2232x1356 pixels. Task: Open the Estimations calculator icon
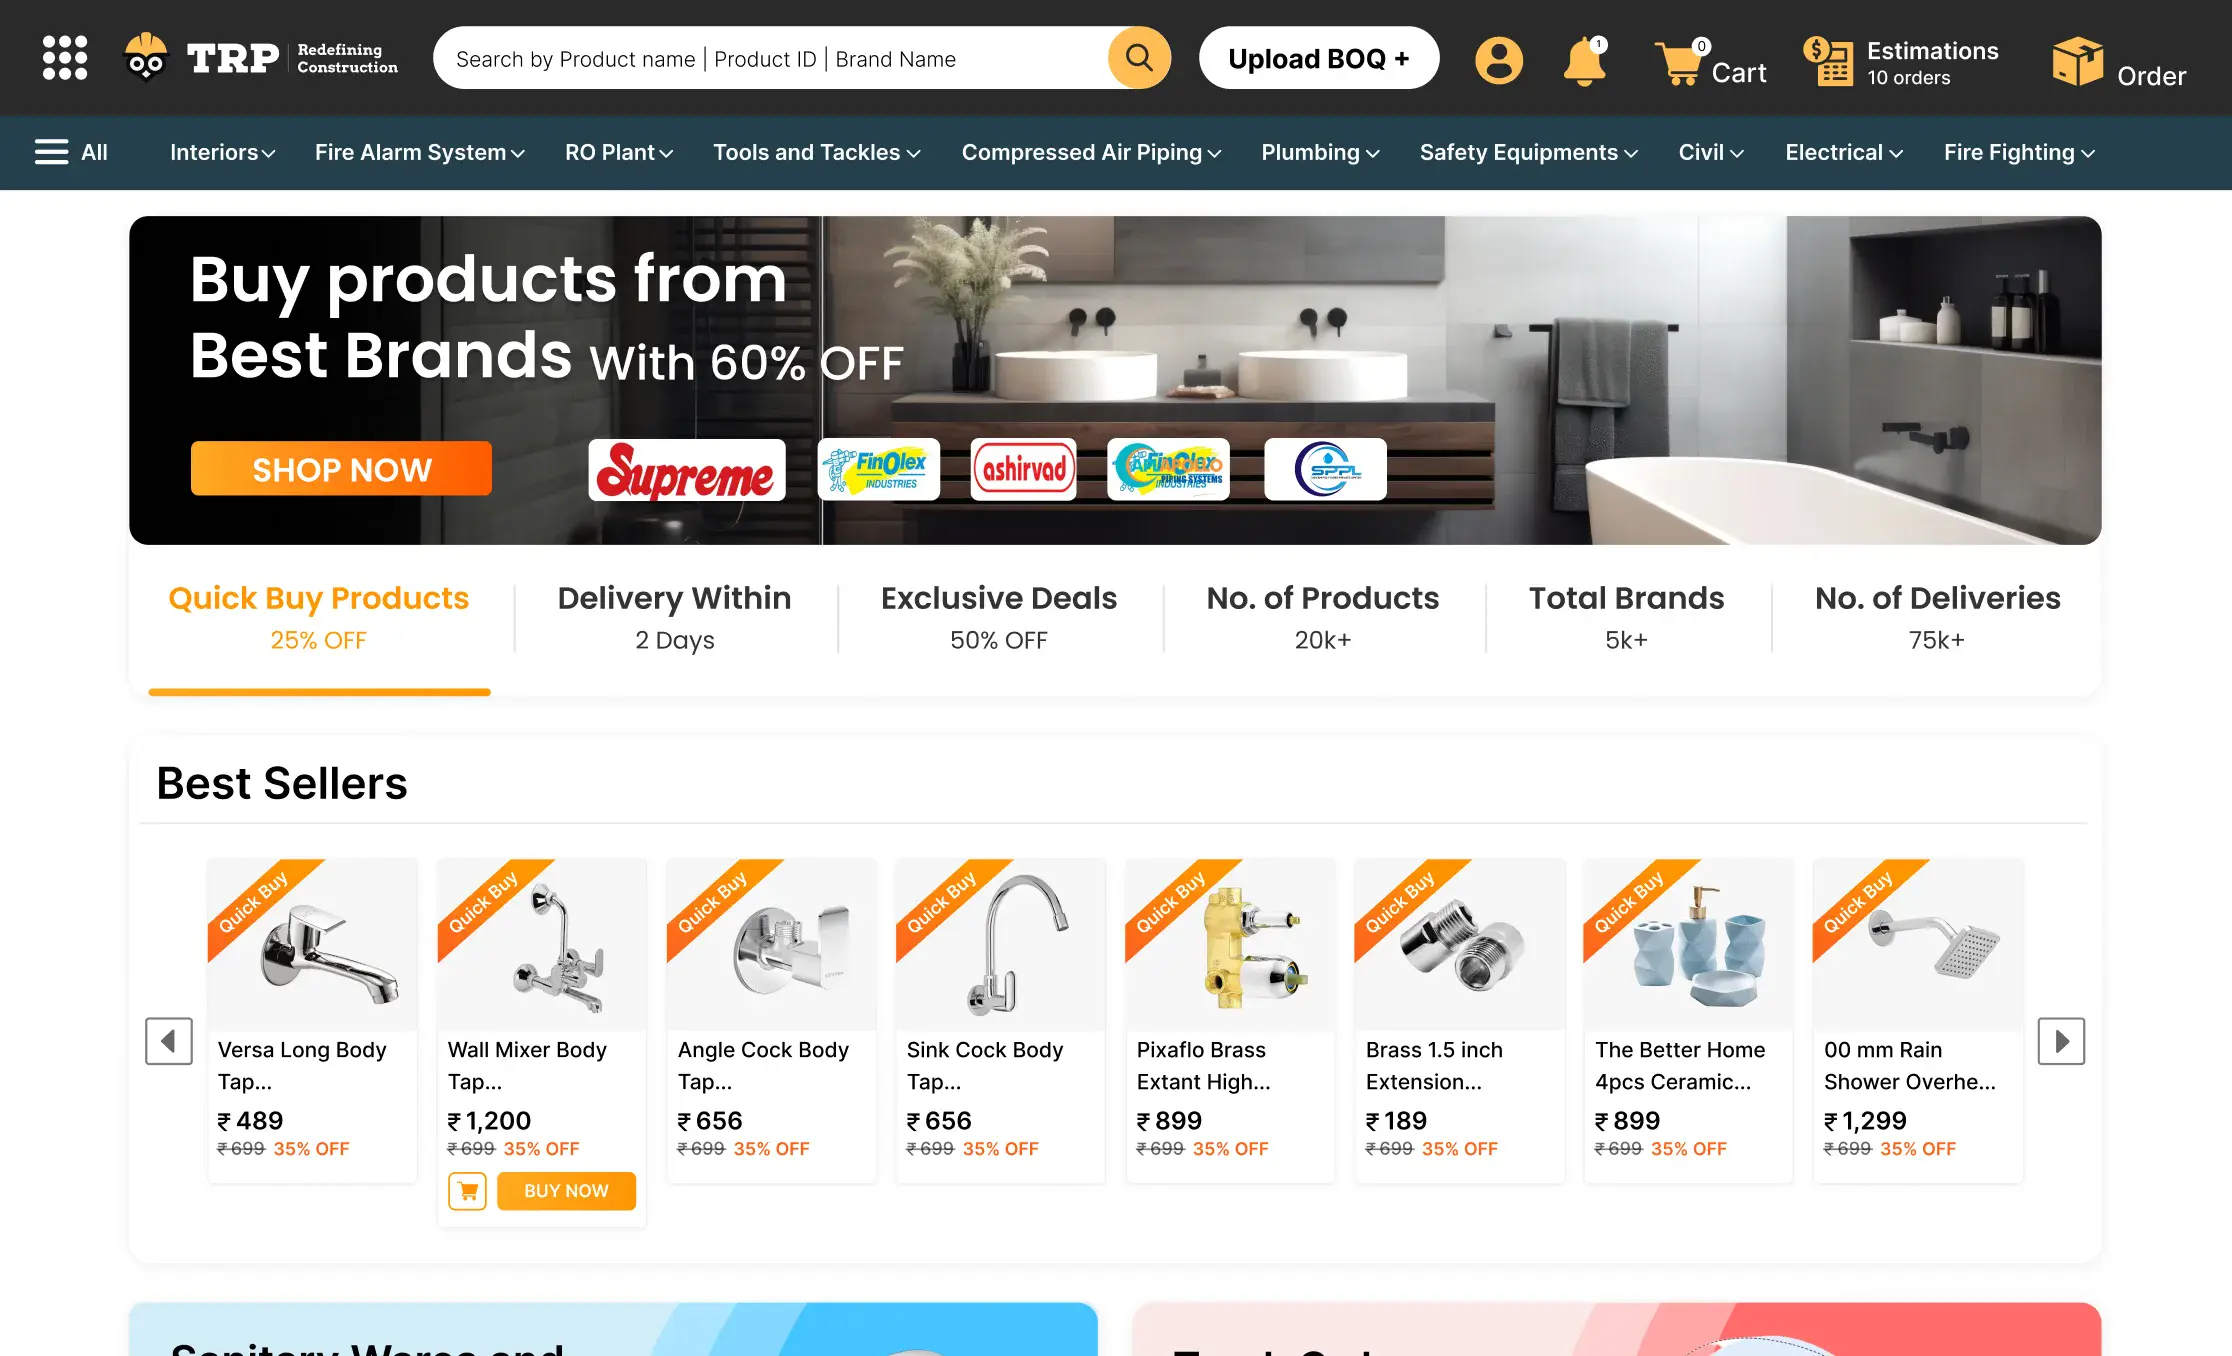[1828, 61]
